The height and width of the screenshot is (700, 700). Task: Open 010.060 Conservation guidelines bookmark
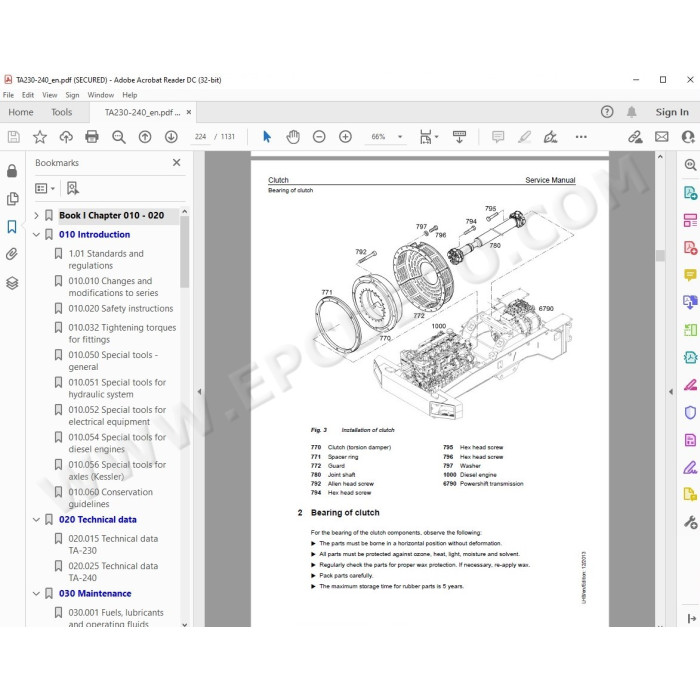tap(110, 498)
